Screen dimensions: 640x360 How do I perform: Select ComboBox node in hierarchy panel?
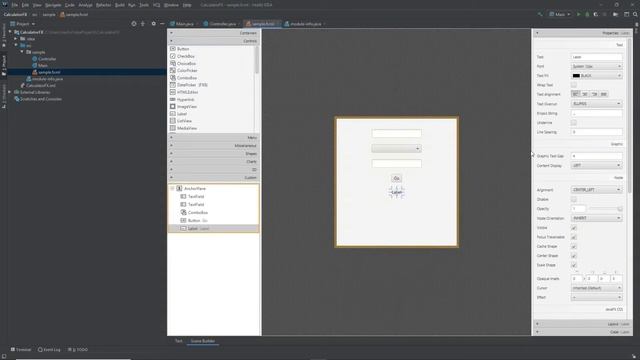pyautogui.click(x=198, y=213)
